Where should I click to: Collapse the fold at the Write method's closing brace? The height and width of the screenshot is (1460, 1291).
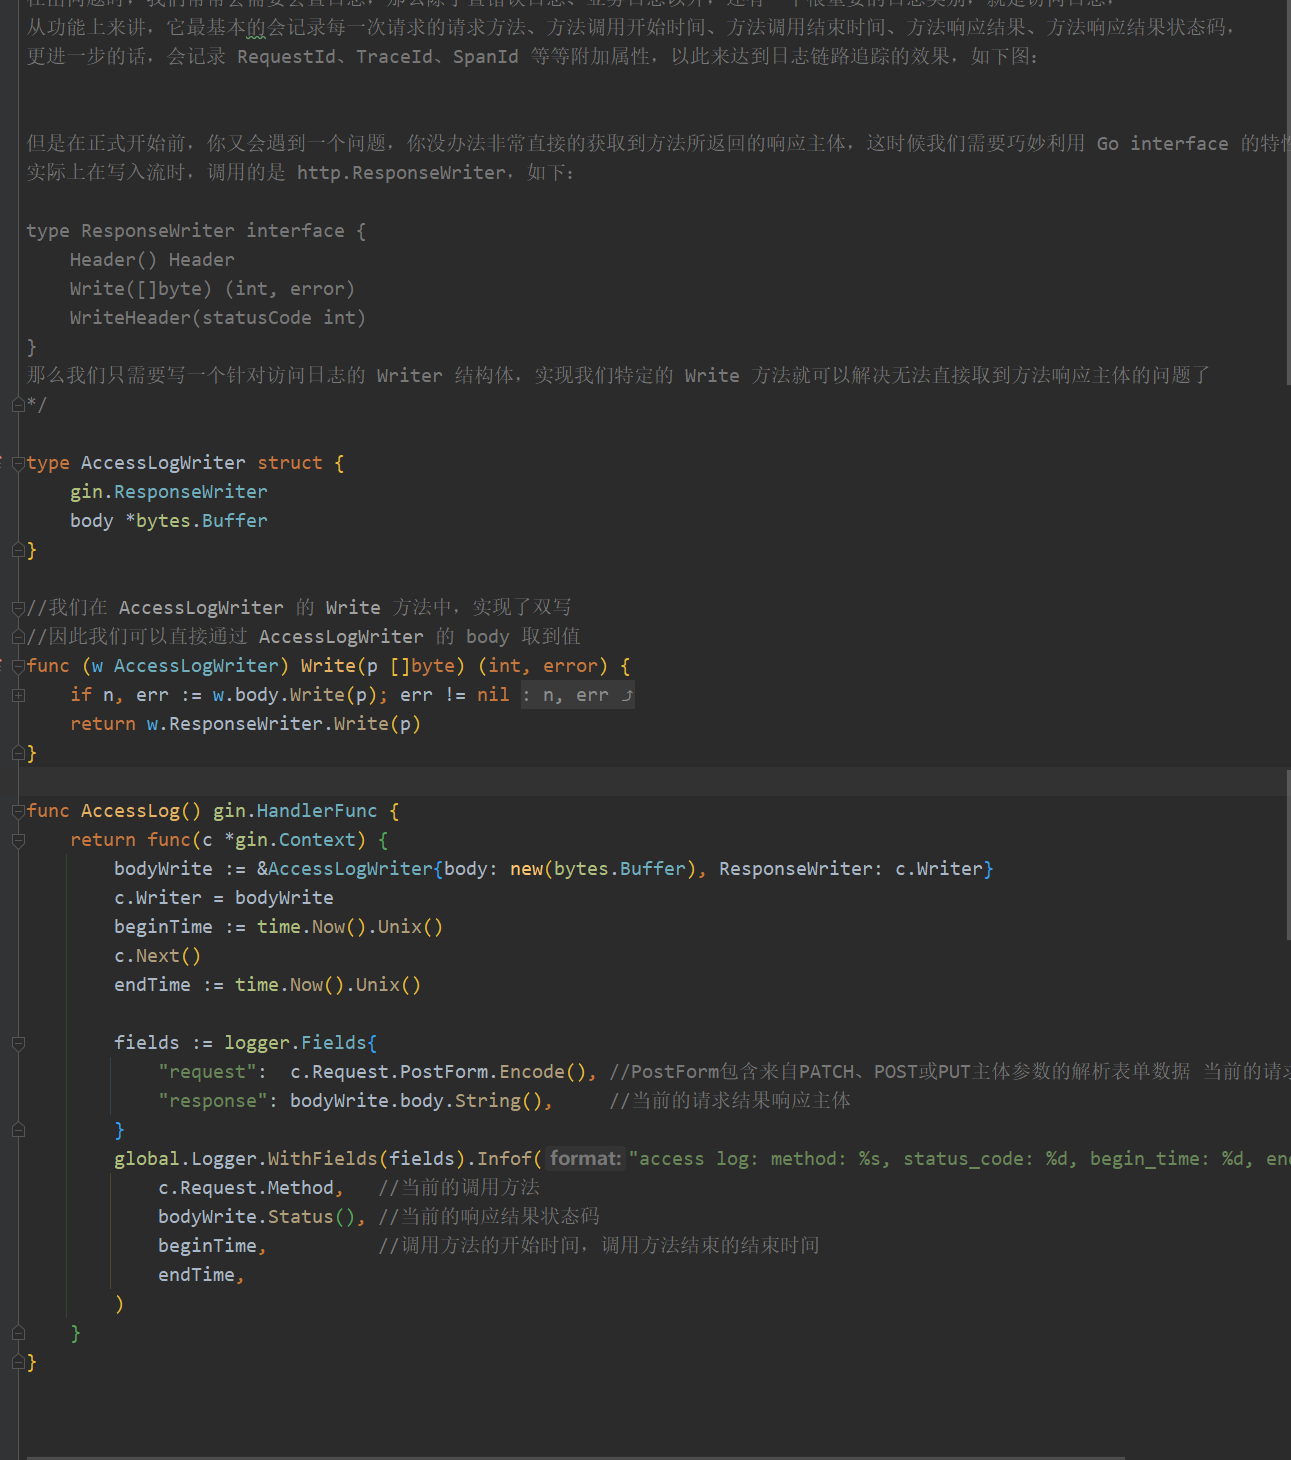pos(18,753)
